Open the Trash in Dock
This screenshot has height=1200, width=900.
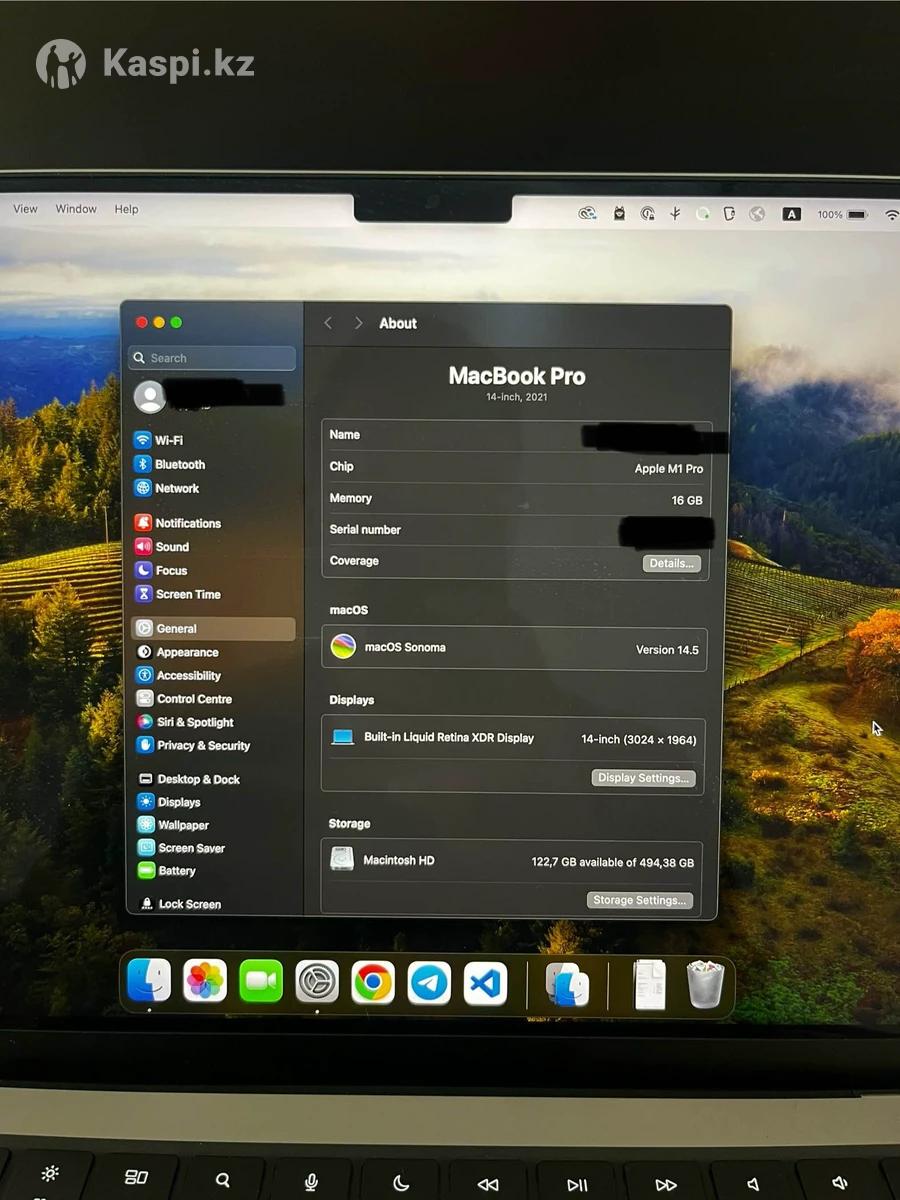click(x=705, y=984)
